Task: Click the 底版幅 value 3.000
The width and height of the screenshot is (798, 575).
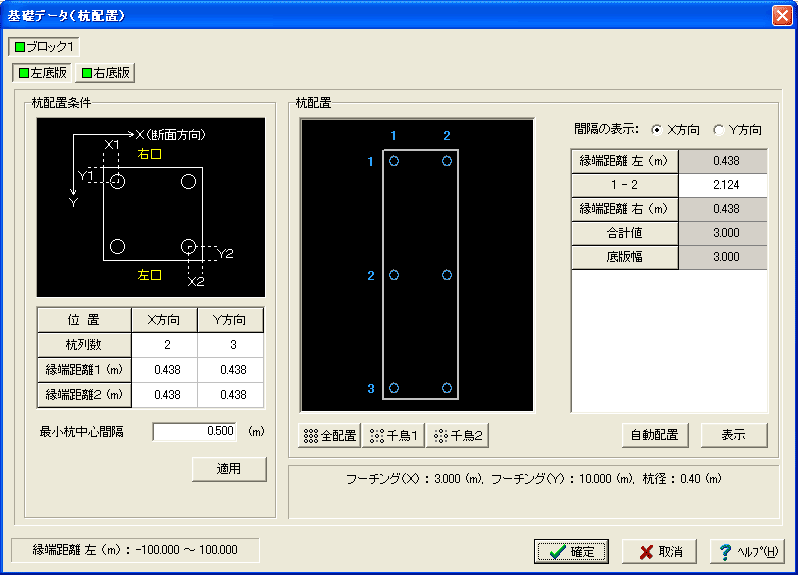Action: (723, 257)
